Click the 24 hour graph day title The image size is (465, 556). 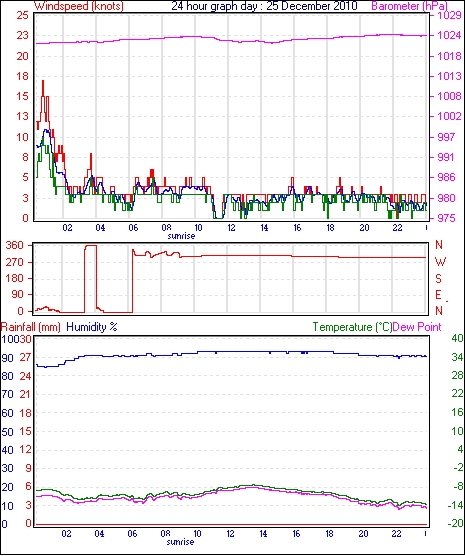265,6
